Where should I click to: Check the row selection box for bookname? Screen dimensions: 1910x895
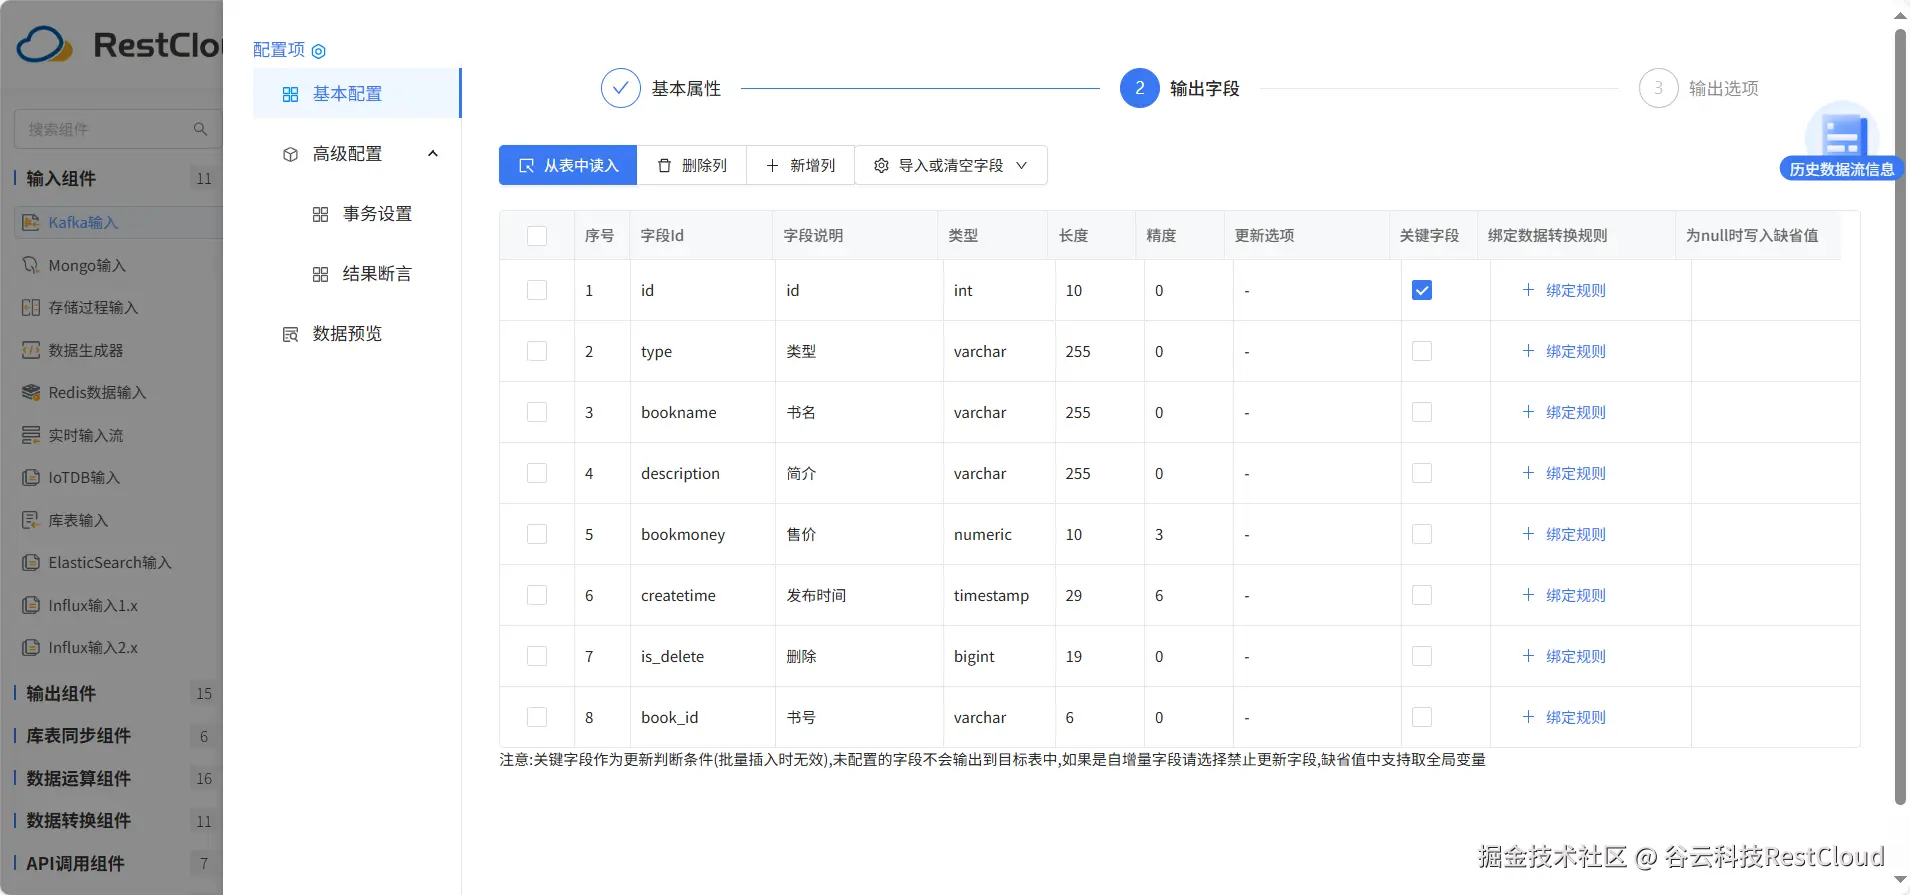pos(537,412)
